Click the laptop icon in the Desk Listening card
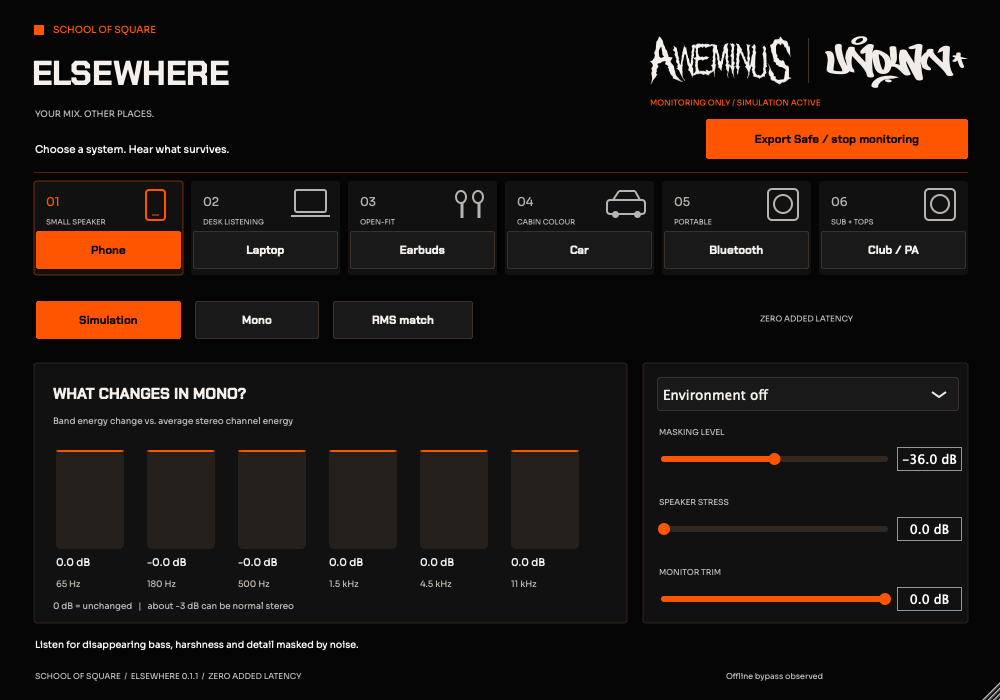Image resolution: width=1000 pixels, height=700 pixels. [311, 203]
